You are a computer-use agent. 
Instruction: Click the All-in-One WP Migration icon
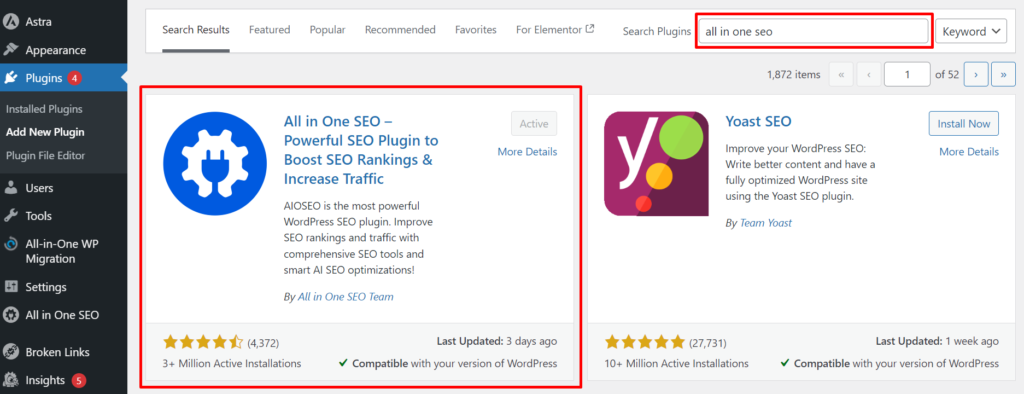click(10, 244)
